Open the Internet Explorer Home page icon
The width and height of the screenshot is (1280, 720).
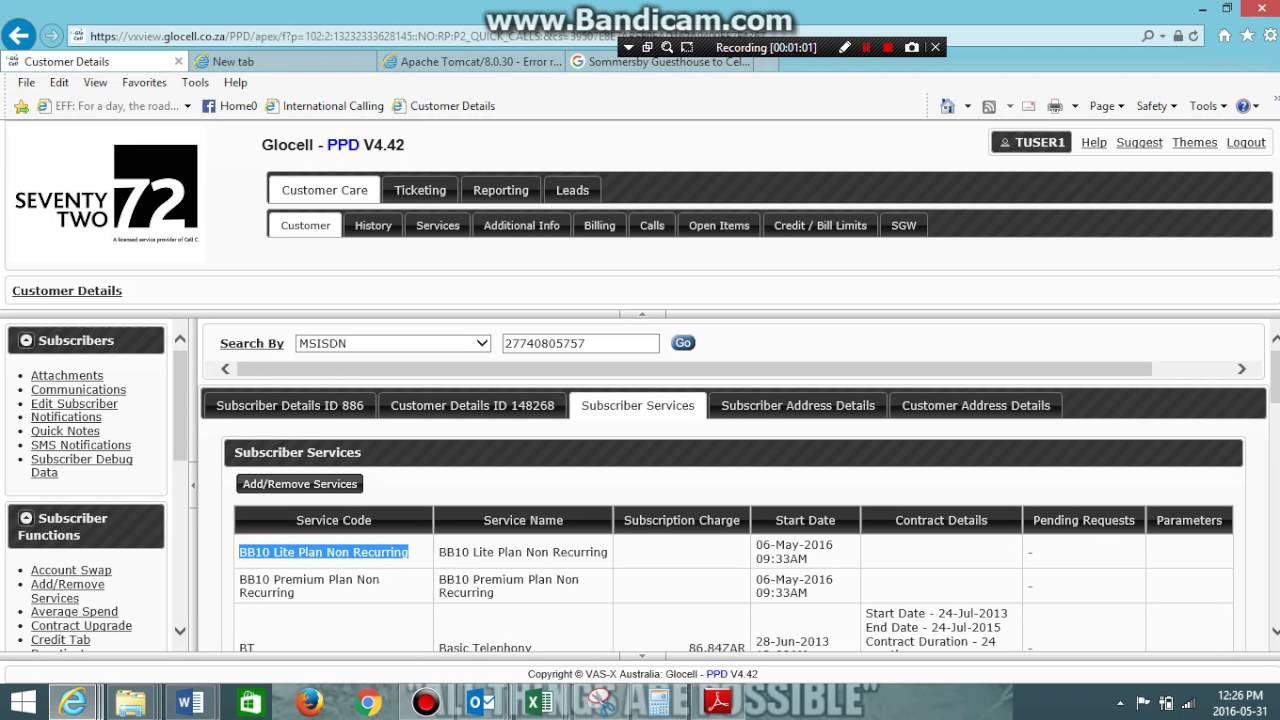[1224, 36]
